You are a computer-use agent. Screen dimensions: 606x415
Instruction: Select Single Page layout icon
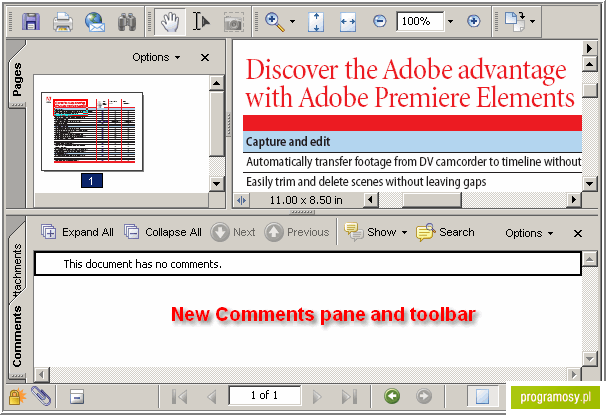click(482, 396)
